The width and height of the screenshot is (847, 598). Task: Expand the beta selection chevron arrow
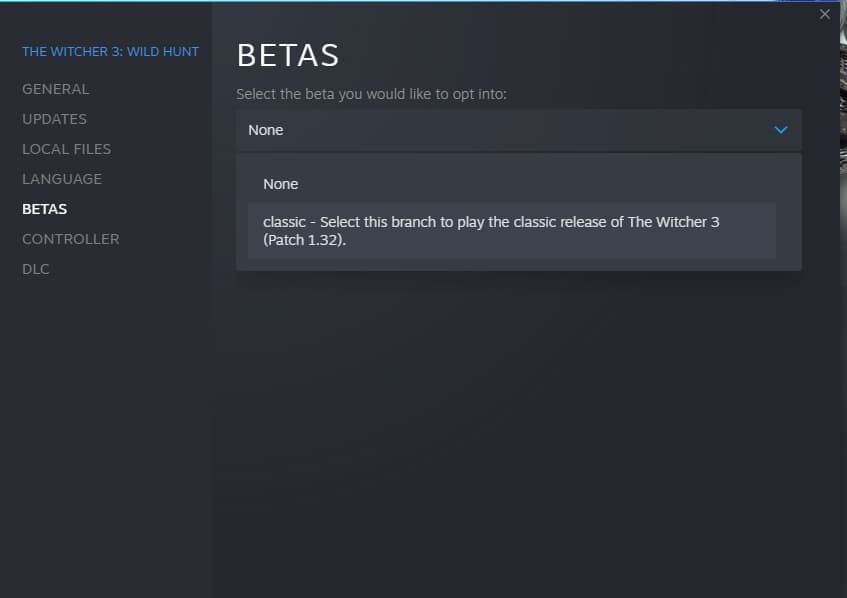pos(781,130)
